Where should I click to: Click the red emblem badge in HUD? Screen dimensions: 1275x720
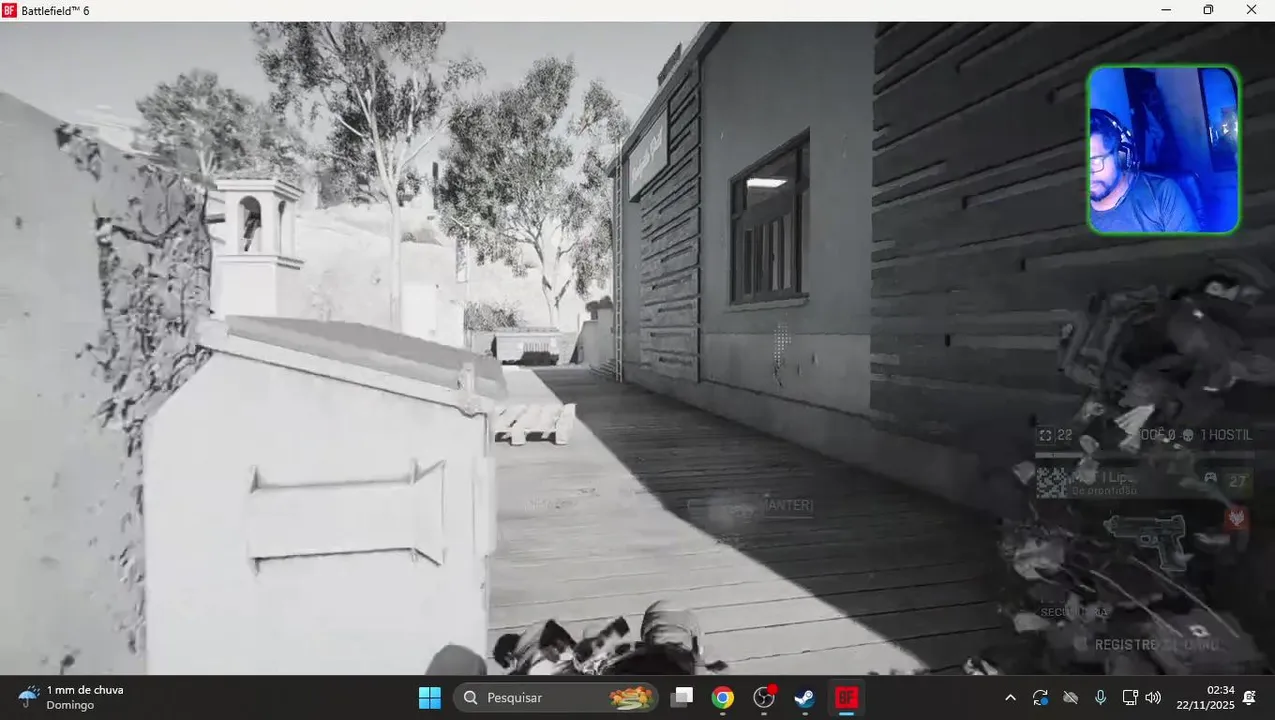click(1237, 518)
